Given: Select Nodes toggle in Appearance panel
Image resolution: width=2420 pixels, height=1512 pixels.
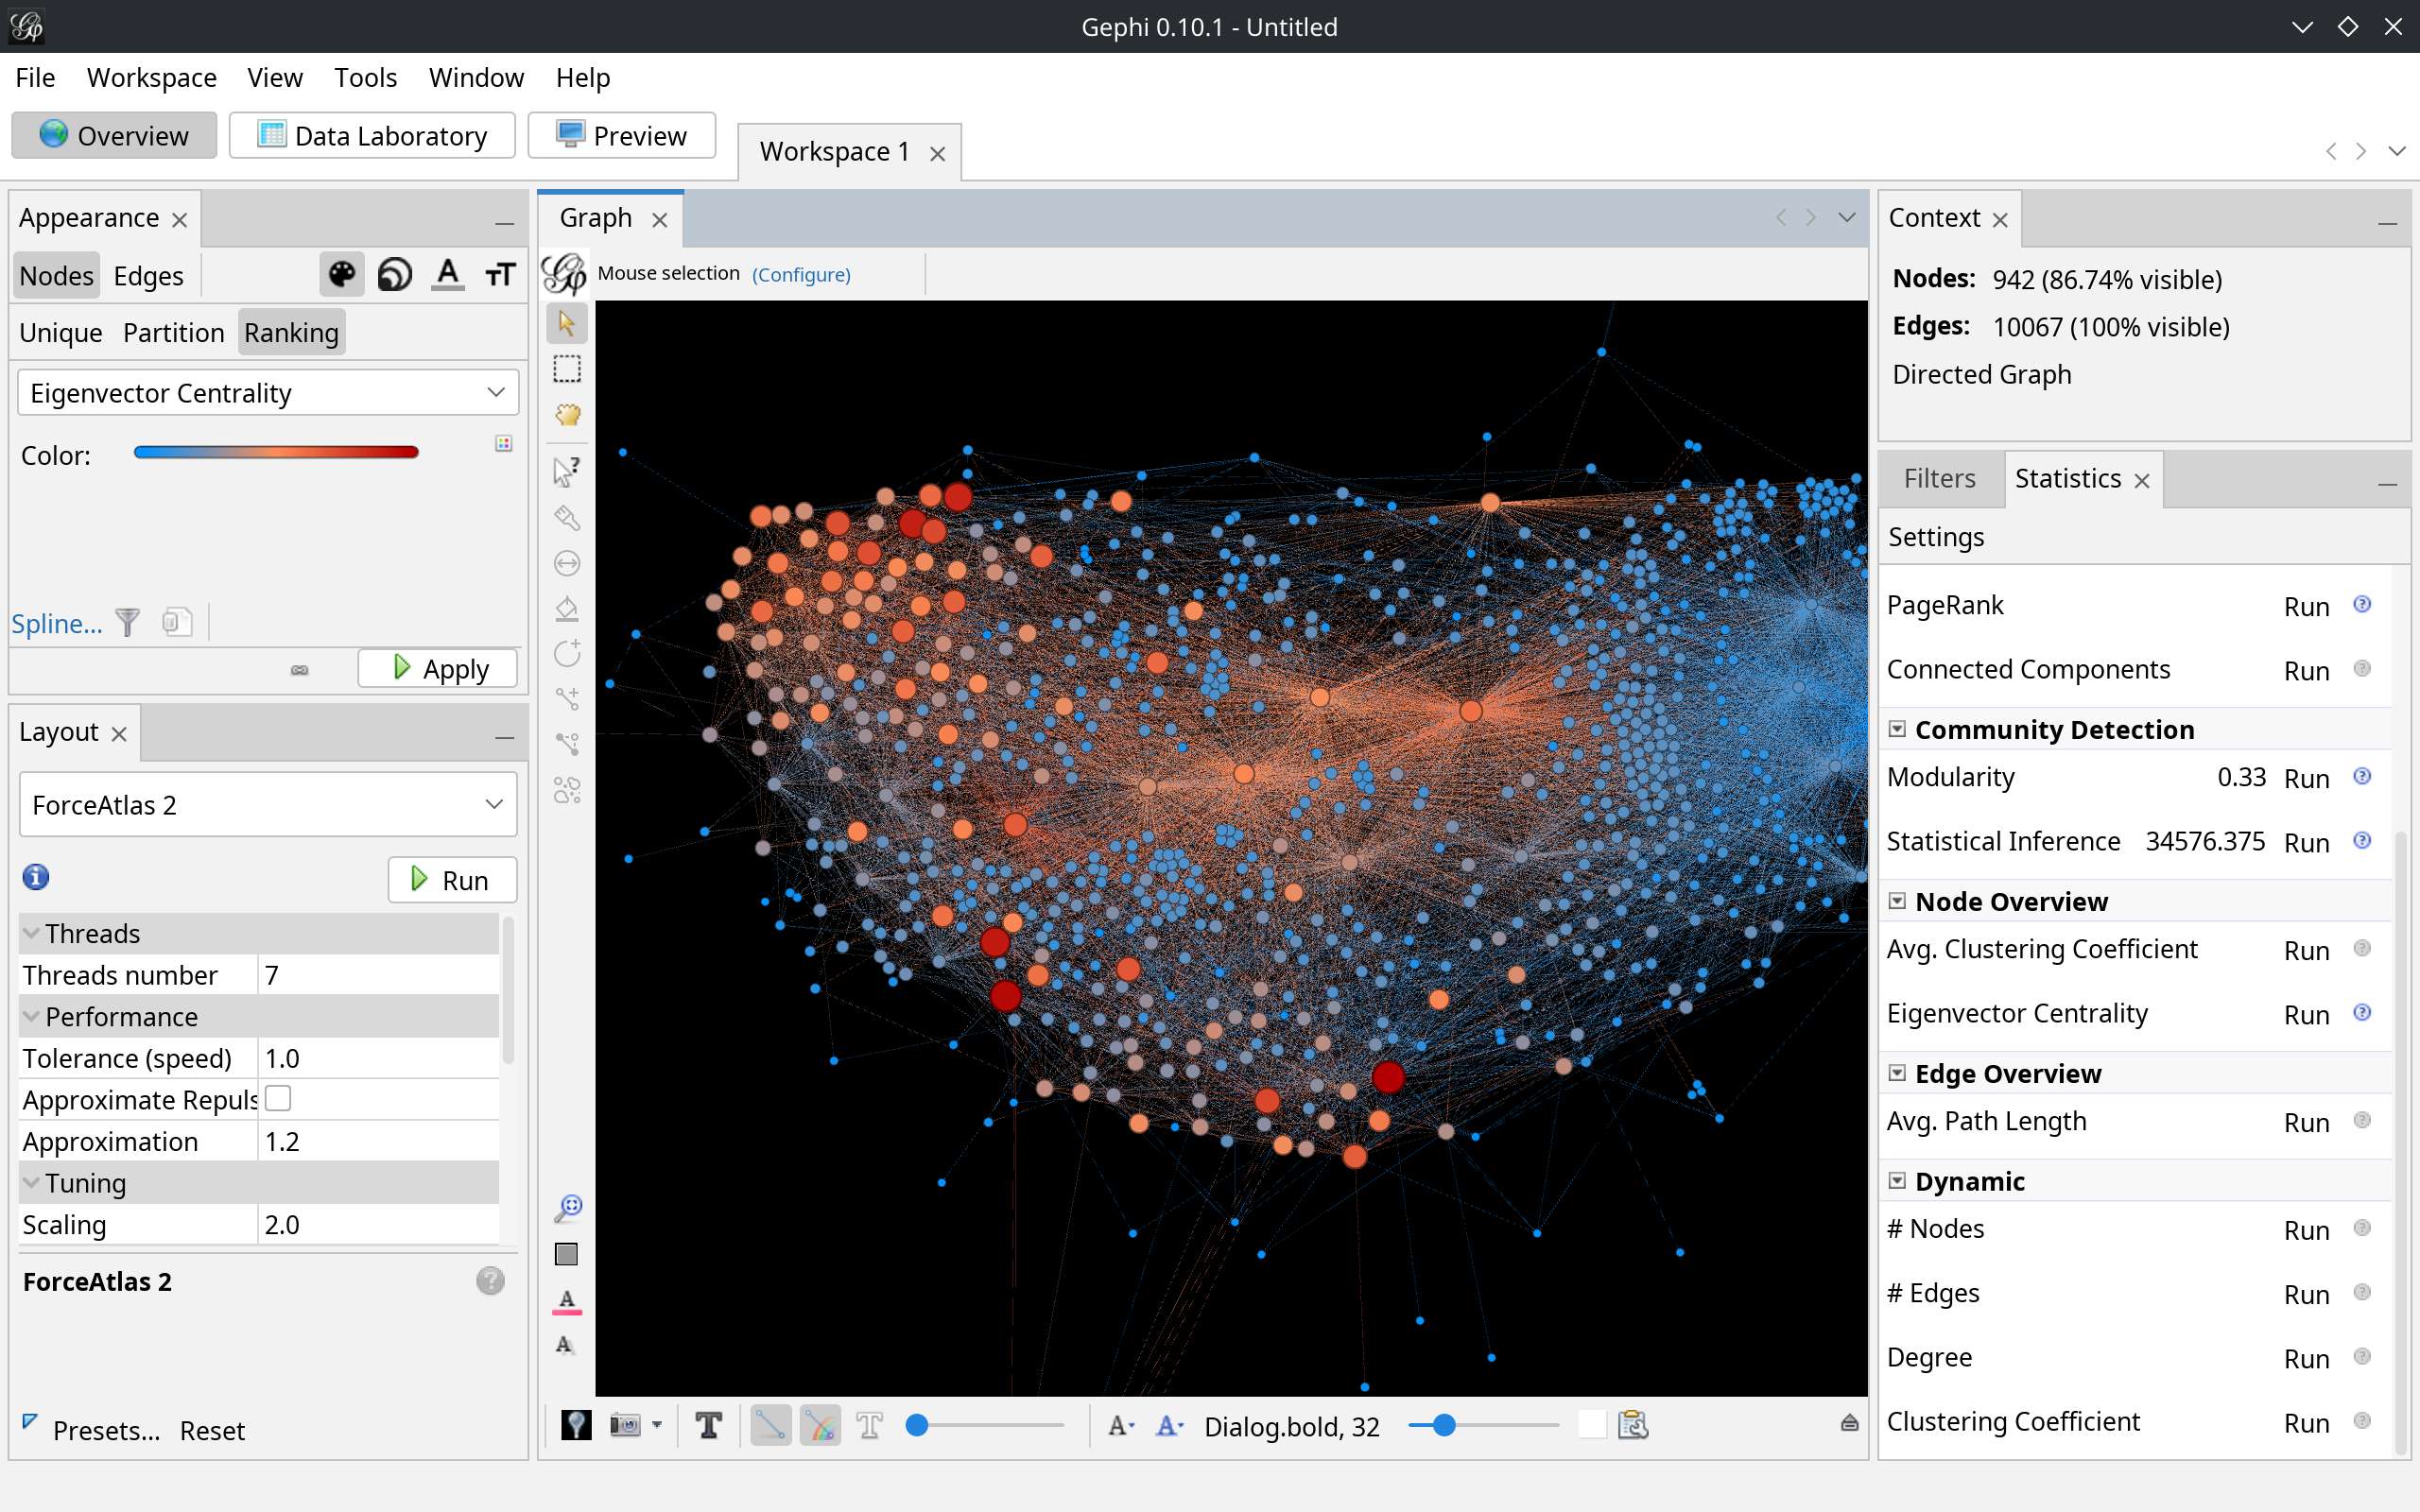Looking at the screenshot, I should [x=56, y=276].
